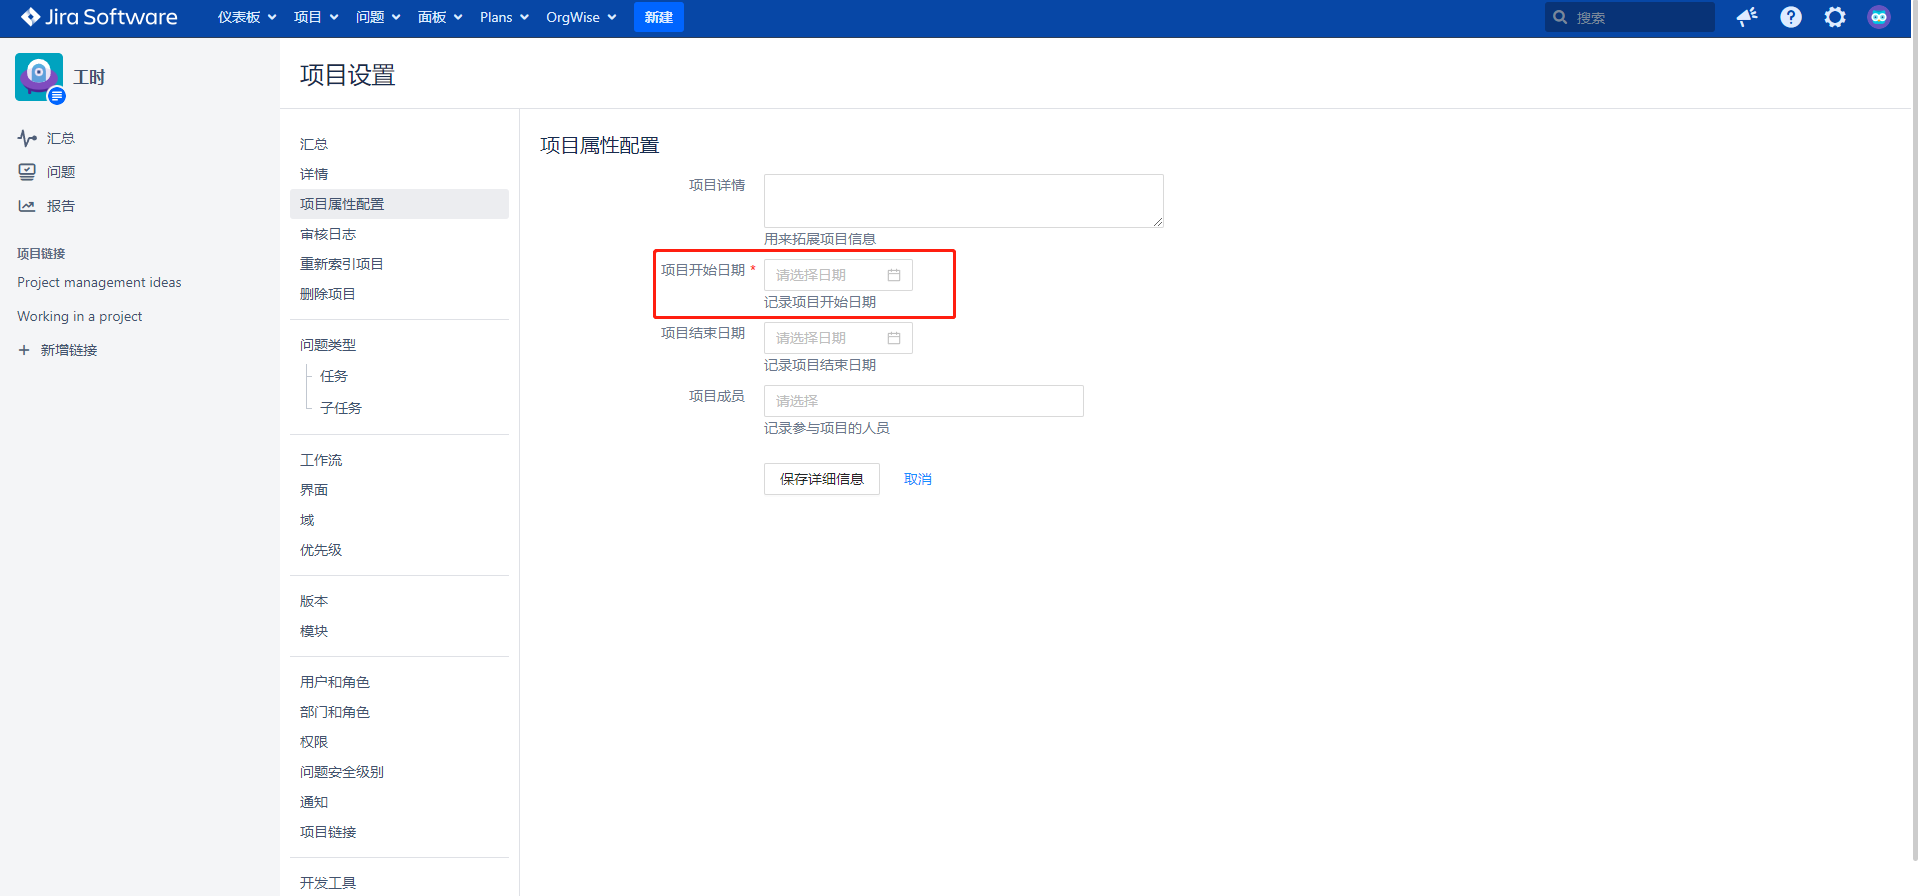Click the 保存详细信息 button
The height and width of the screenshot is (896, 1919).
tap(821, 479)
